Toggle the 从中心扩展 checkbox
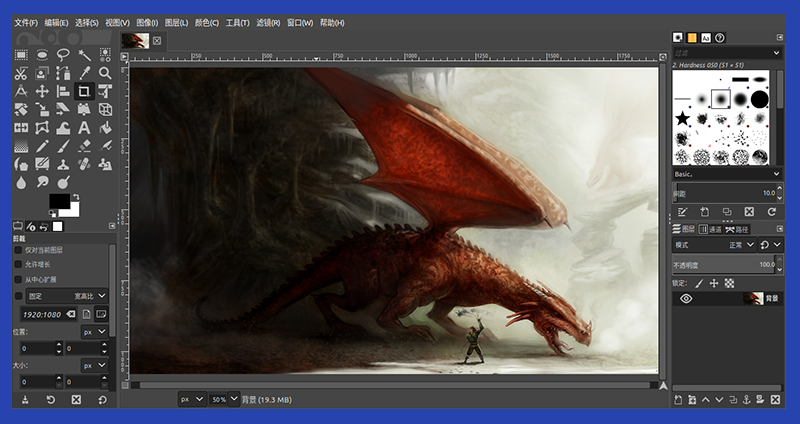Viewport: 800px width, 424px height. click(18, 278)
